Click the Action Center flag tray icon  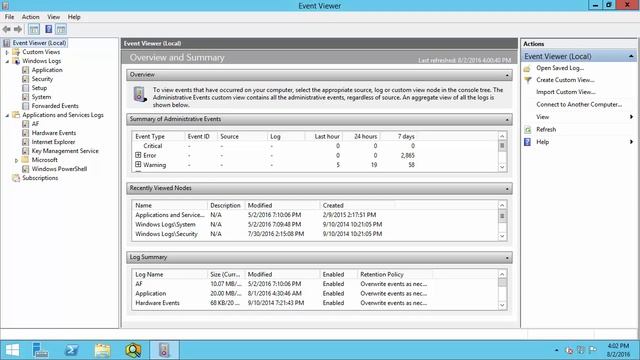[x=593, y=350]
